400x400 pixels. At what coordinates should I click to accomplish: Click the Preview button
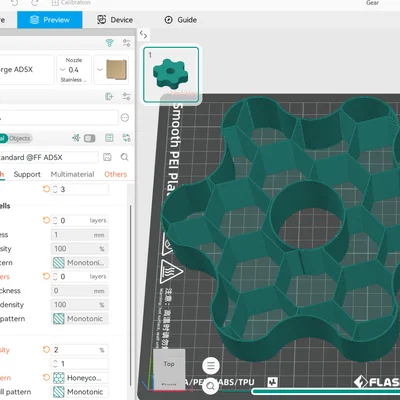50,20
